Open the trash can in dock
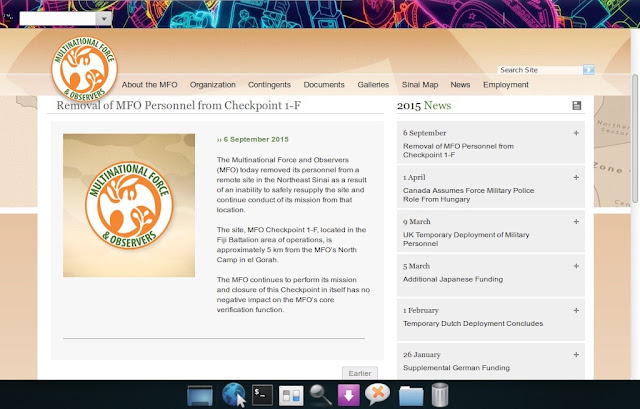 click(x=440, y=395)
